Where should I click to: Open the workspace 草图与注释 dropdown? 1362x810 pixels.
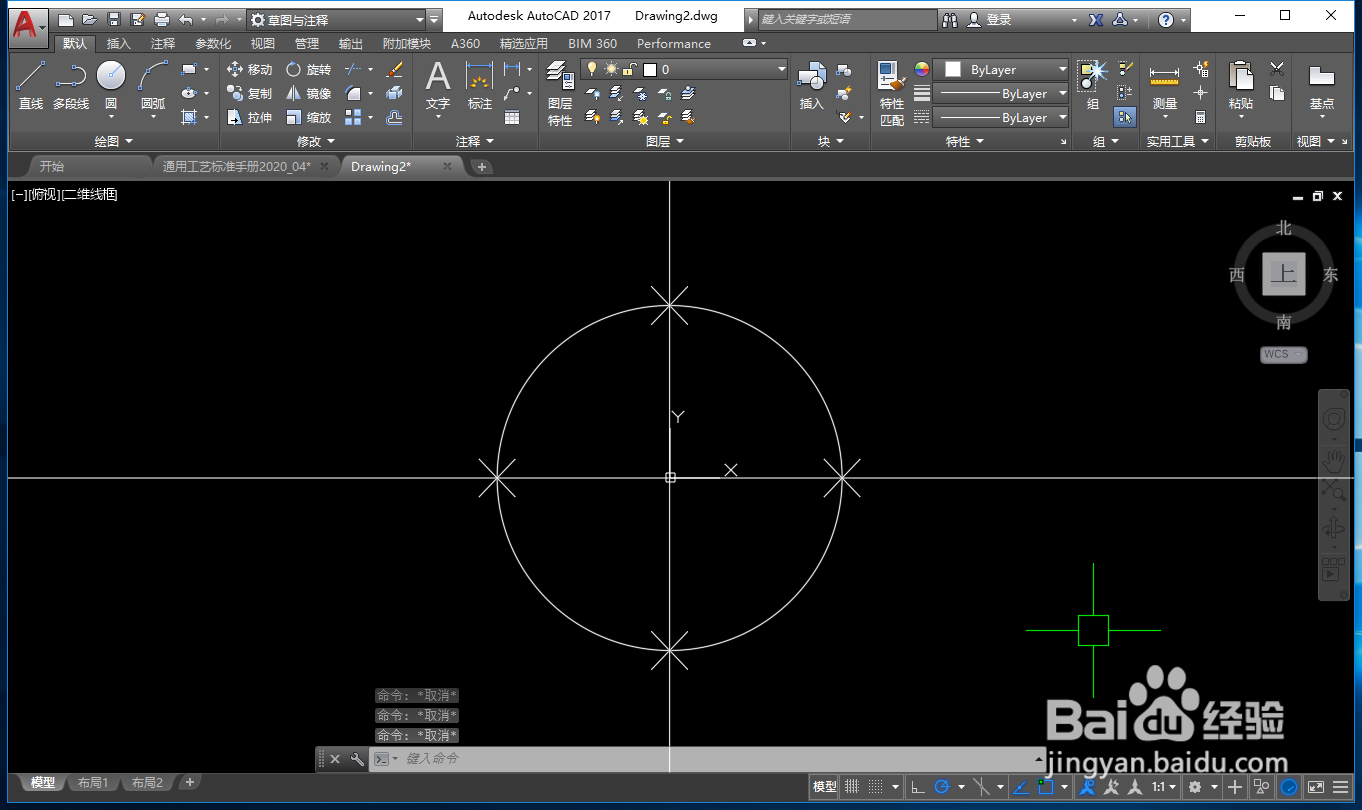click(336, 19)
